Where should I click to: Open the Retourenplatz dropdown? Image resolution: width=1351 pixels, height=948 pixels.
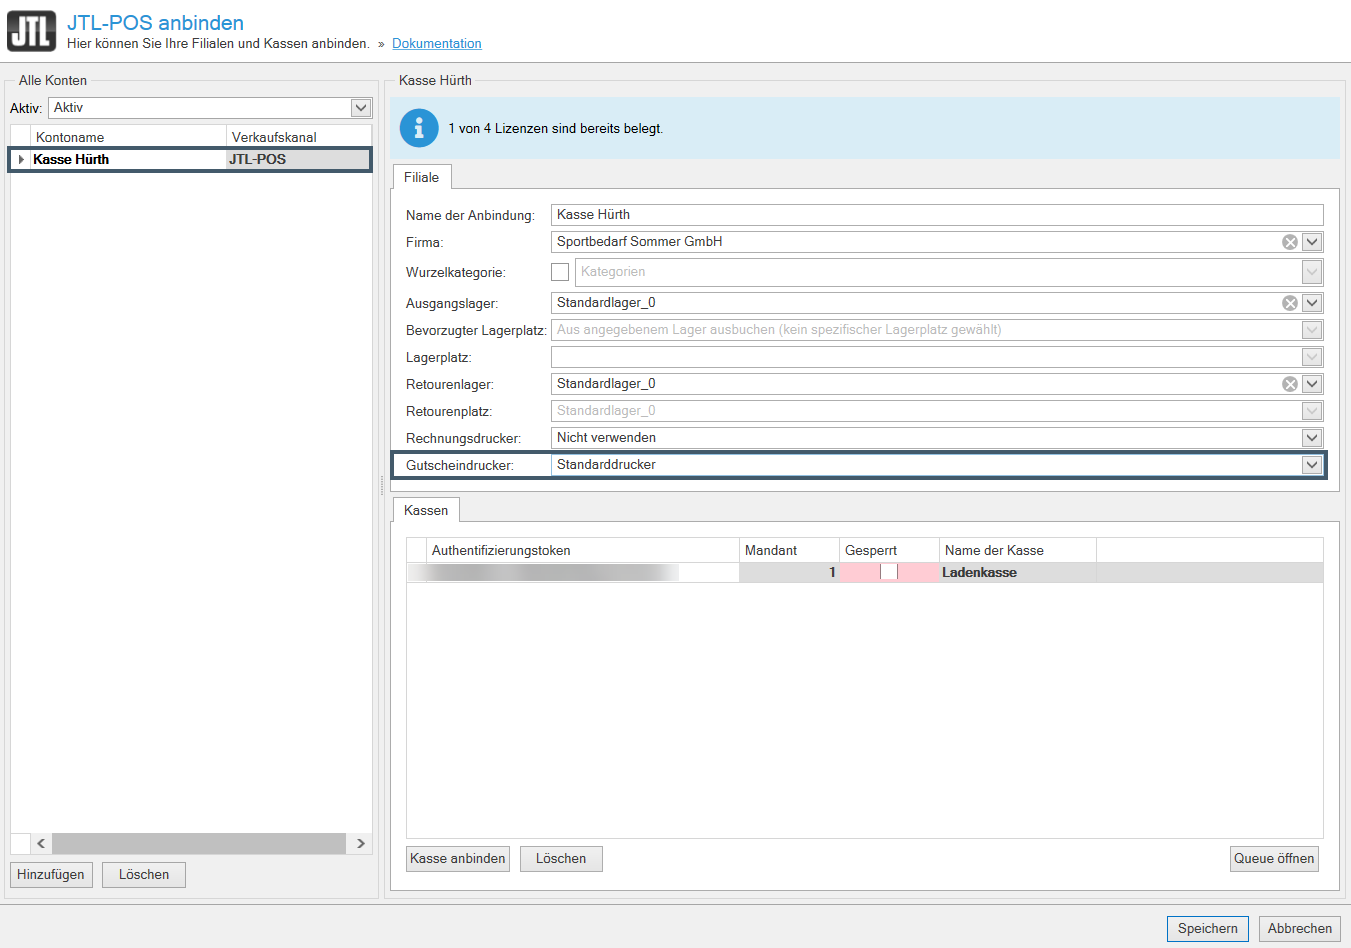click(x=1312, y=411)
